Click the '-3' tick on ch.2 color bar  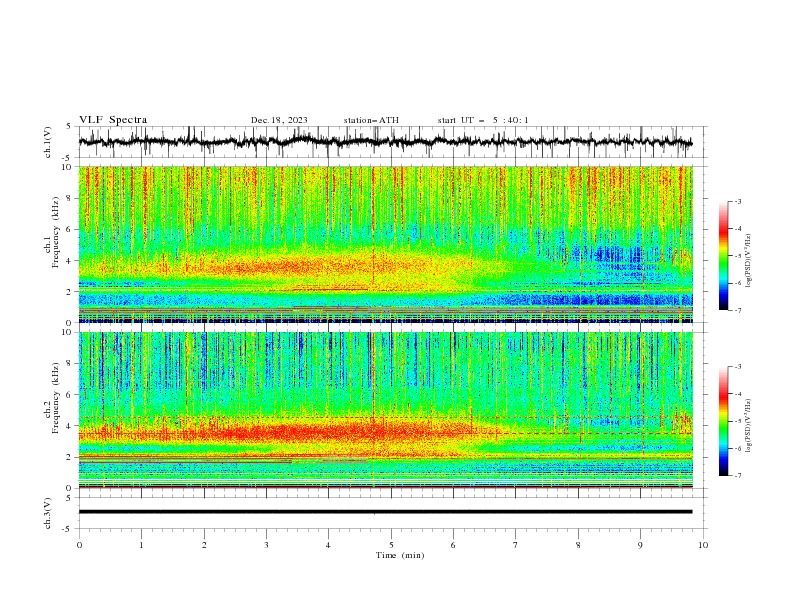[x=737, y=367]
